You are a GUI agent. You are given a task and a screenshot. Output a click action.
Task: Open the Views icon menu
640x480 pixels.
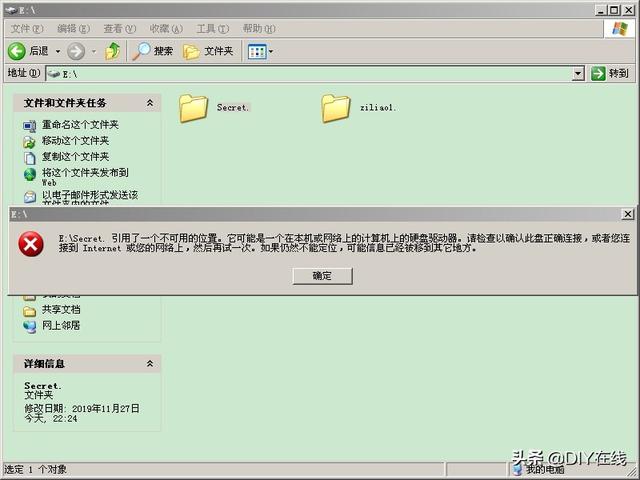pyautogui.click(x=260, y=51)
